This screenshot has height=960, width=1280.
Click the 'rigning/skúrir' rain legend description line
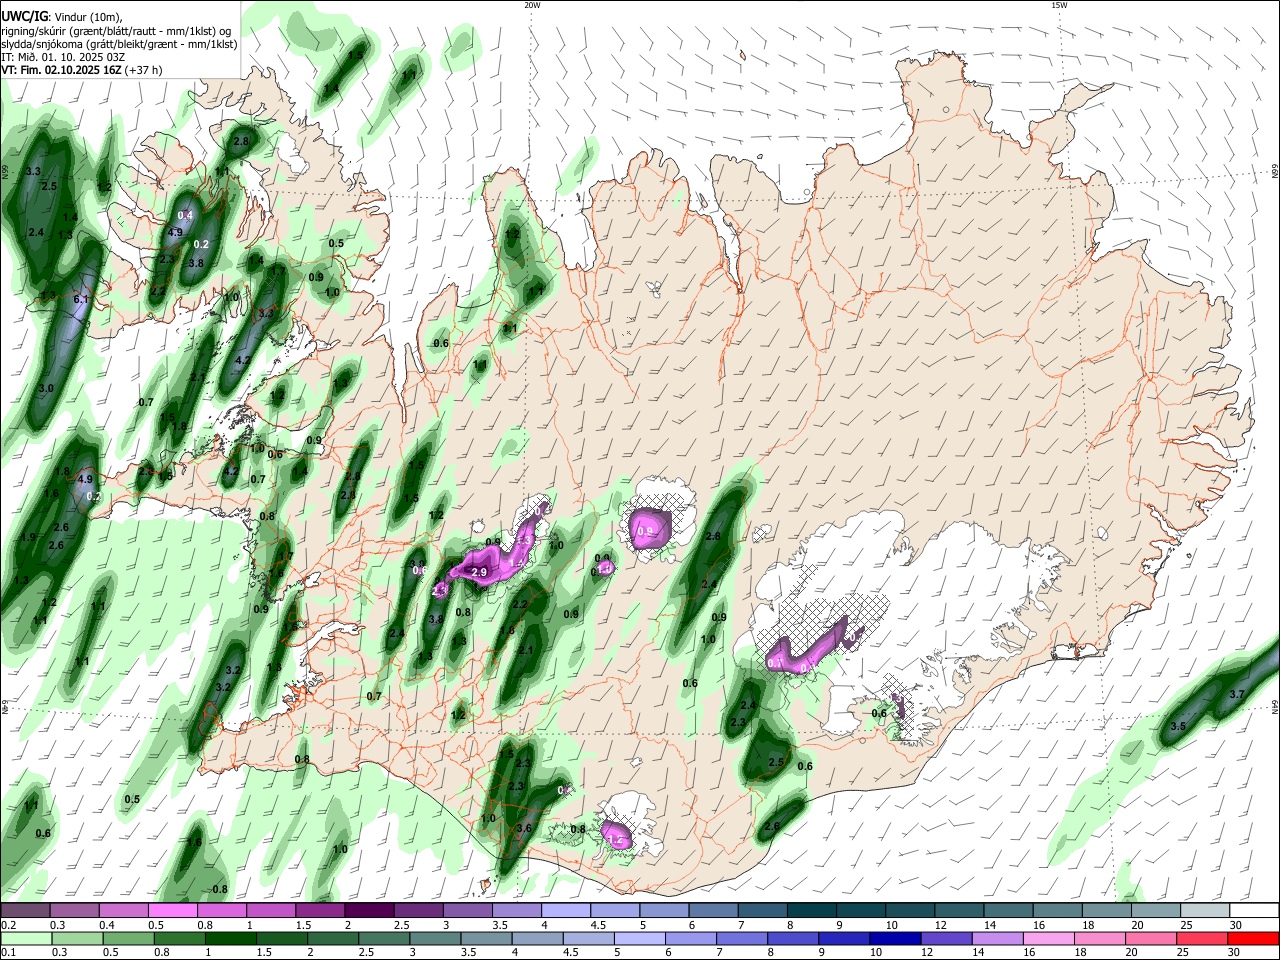117,31
